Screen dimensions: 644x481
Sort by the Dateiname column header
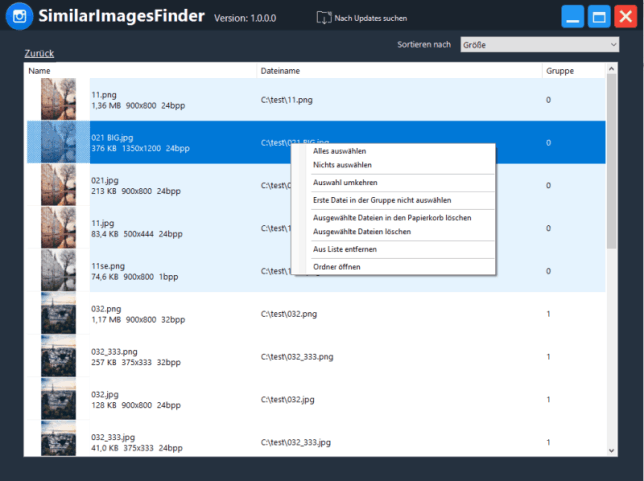pyautogui.click(x=280, y=71)
